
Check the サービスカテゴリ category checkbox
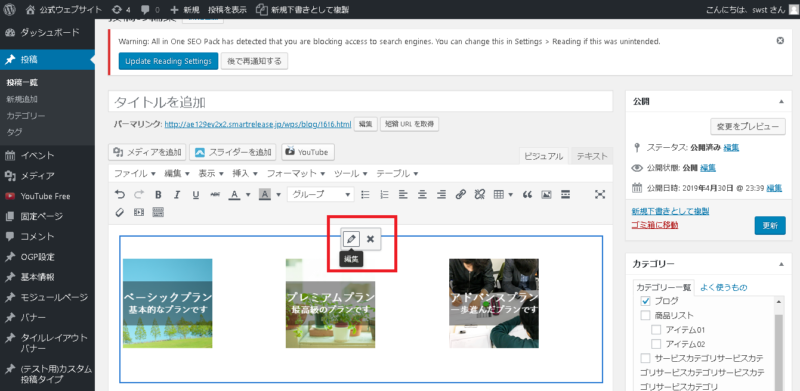pos(645,358)
